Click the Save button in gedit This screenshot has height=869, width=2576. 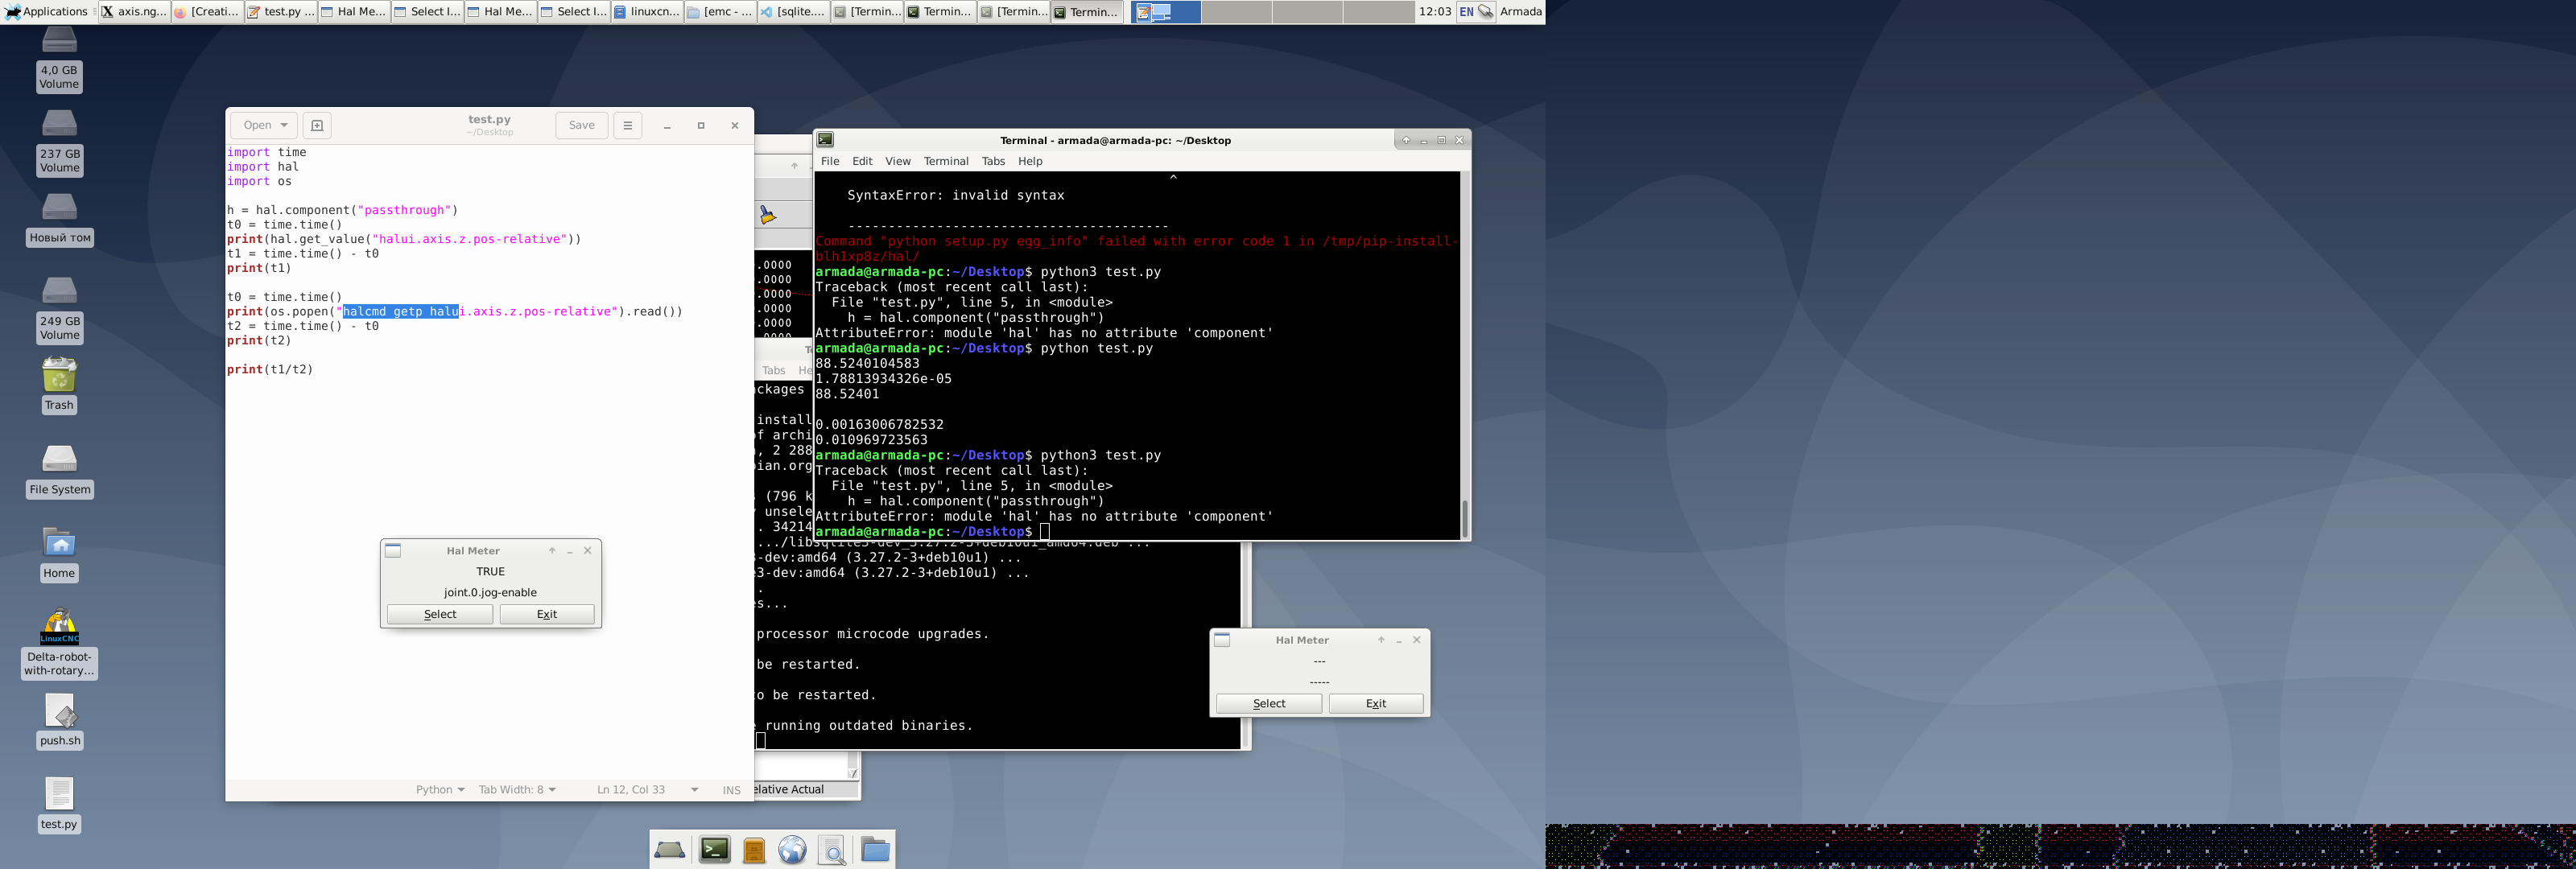tap(582, 125)
